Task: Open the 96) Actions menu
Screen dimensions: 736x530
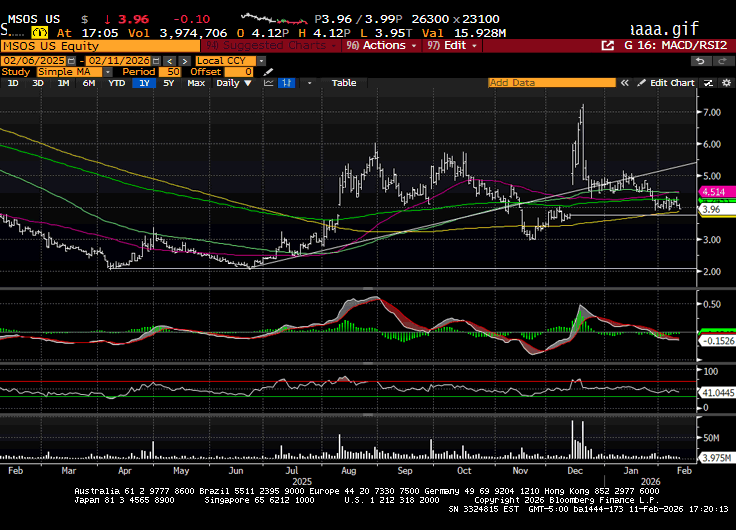Action: coord(381,46)
